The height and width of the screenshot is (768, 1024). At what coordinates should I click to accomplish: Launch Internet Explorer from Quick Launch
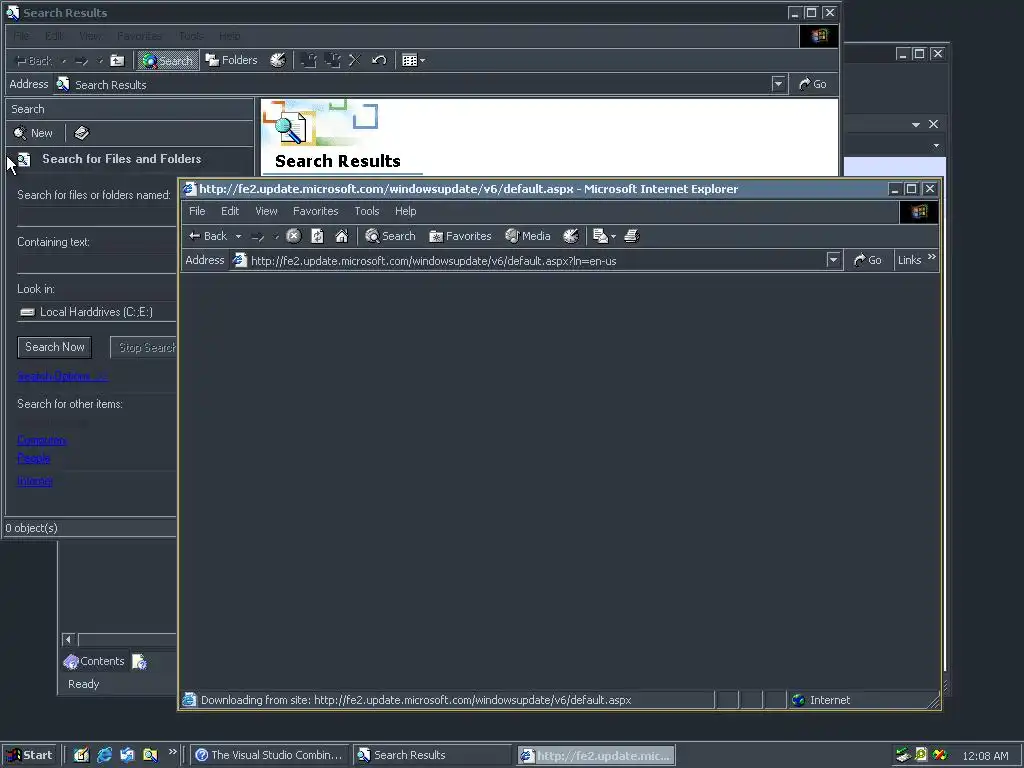104,755
